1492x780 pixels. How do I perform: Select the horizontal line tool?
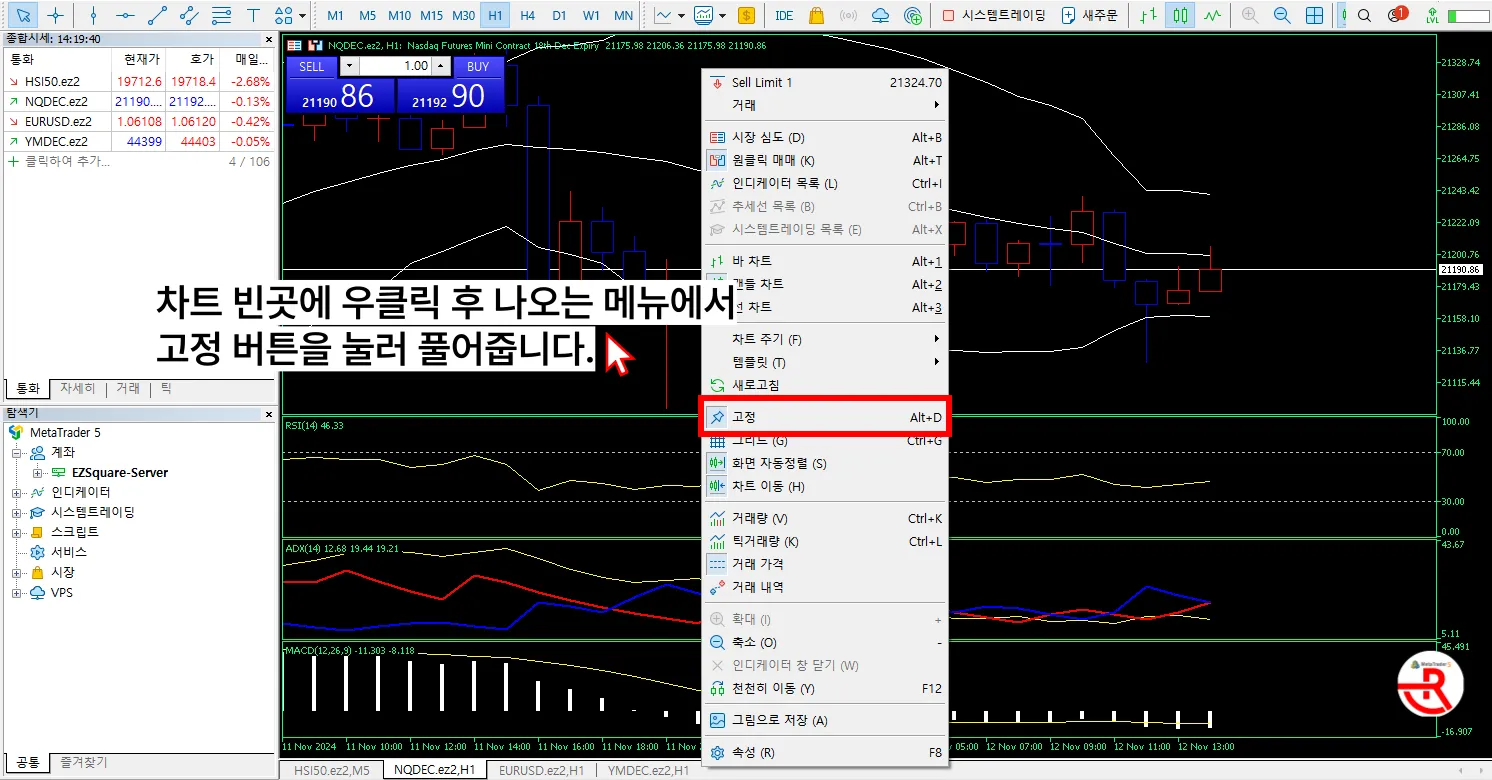(x=125, y=15)
